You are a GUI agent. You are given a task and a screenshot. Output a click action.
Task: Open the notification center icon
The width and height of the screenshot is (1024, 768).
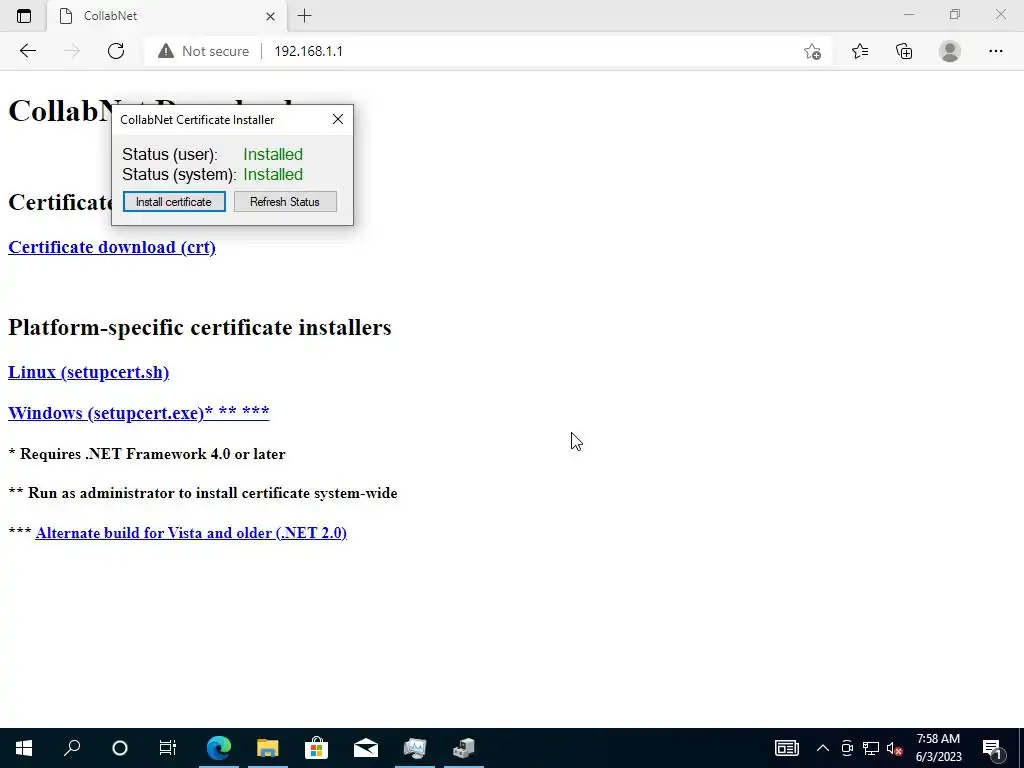tap(992, 748)
